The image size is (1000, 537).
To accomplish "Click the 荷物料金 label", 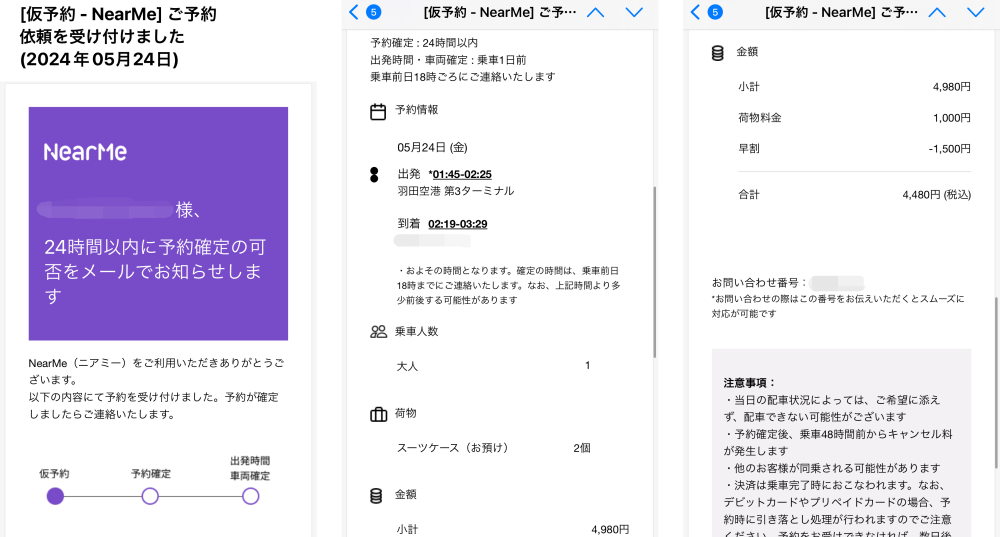I will [760, 117].
